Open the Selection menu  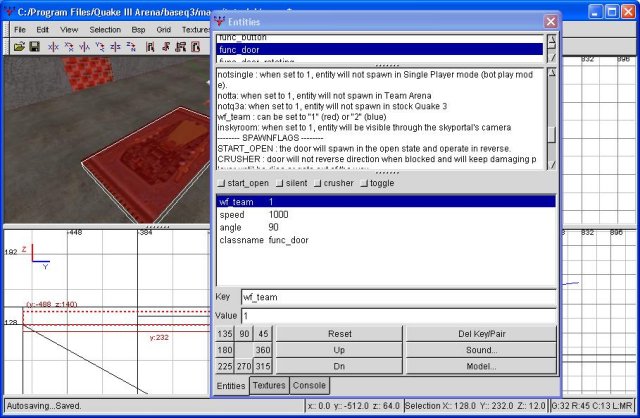click(105, 30)
